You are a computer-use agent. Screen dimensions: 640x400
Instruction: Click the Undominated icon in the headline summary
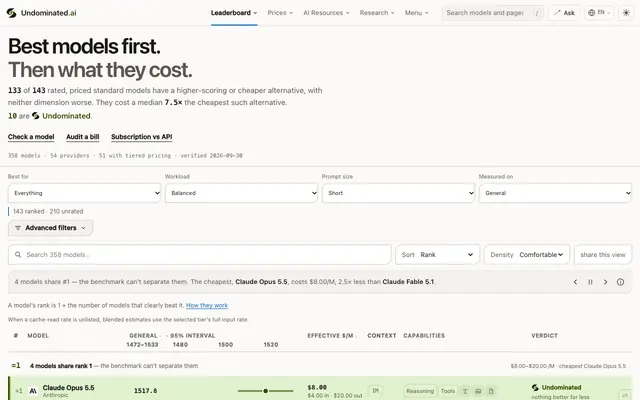(x=36, y=116)
